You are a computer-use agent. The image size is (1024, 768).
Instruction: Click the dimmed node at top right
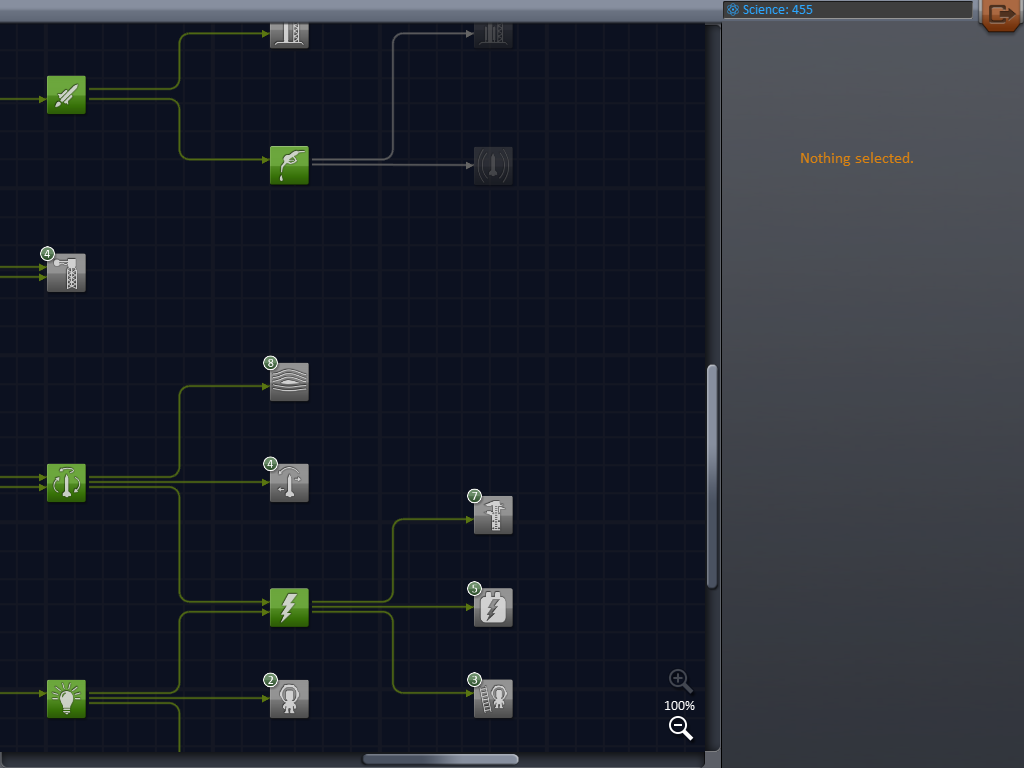pos(493,35)
